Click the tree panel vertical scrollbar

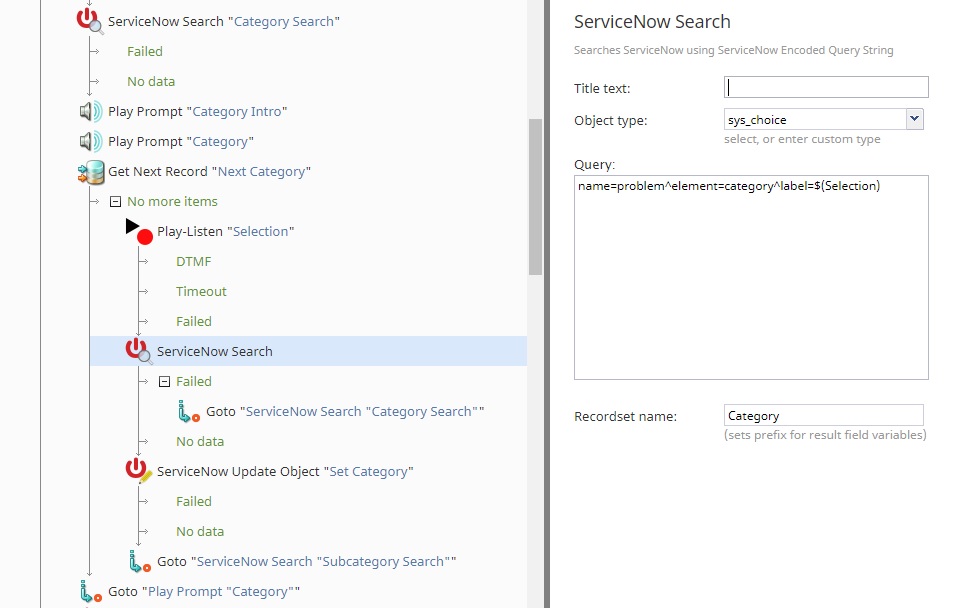(535, 195)
